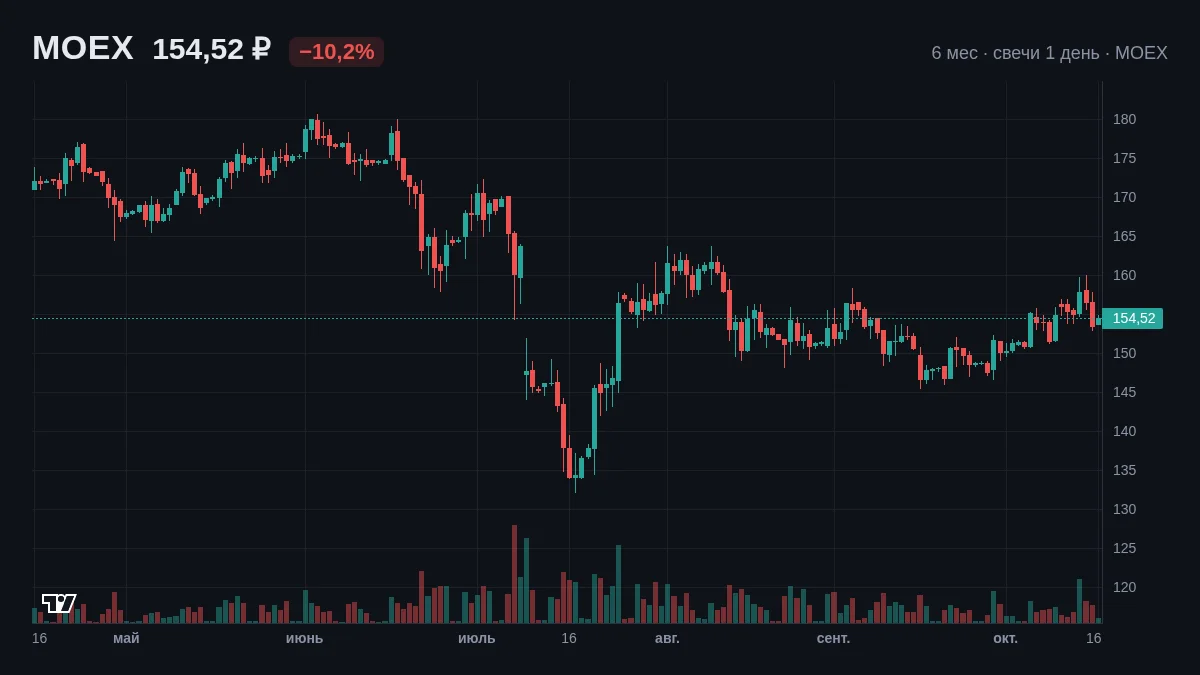Select the июнь label on time axis
Image resolution: width=1200 pixels, height=675 pixels.
click(304, 638)
